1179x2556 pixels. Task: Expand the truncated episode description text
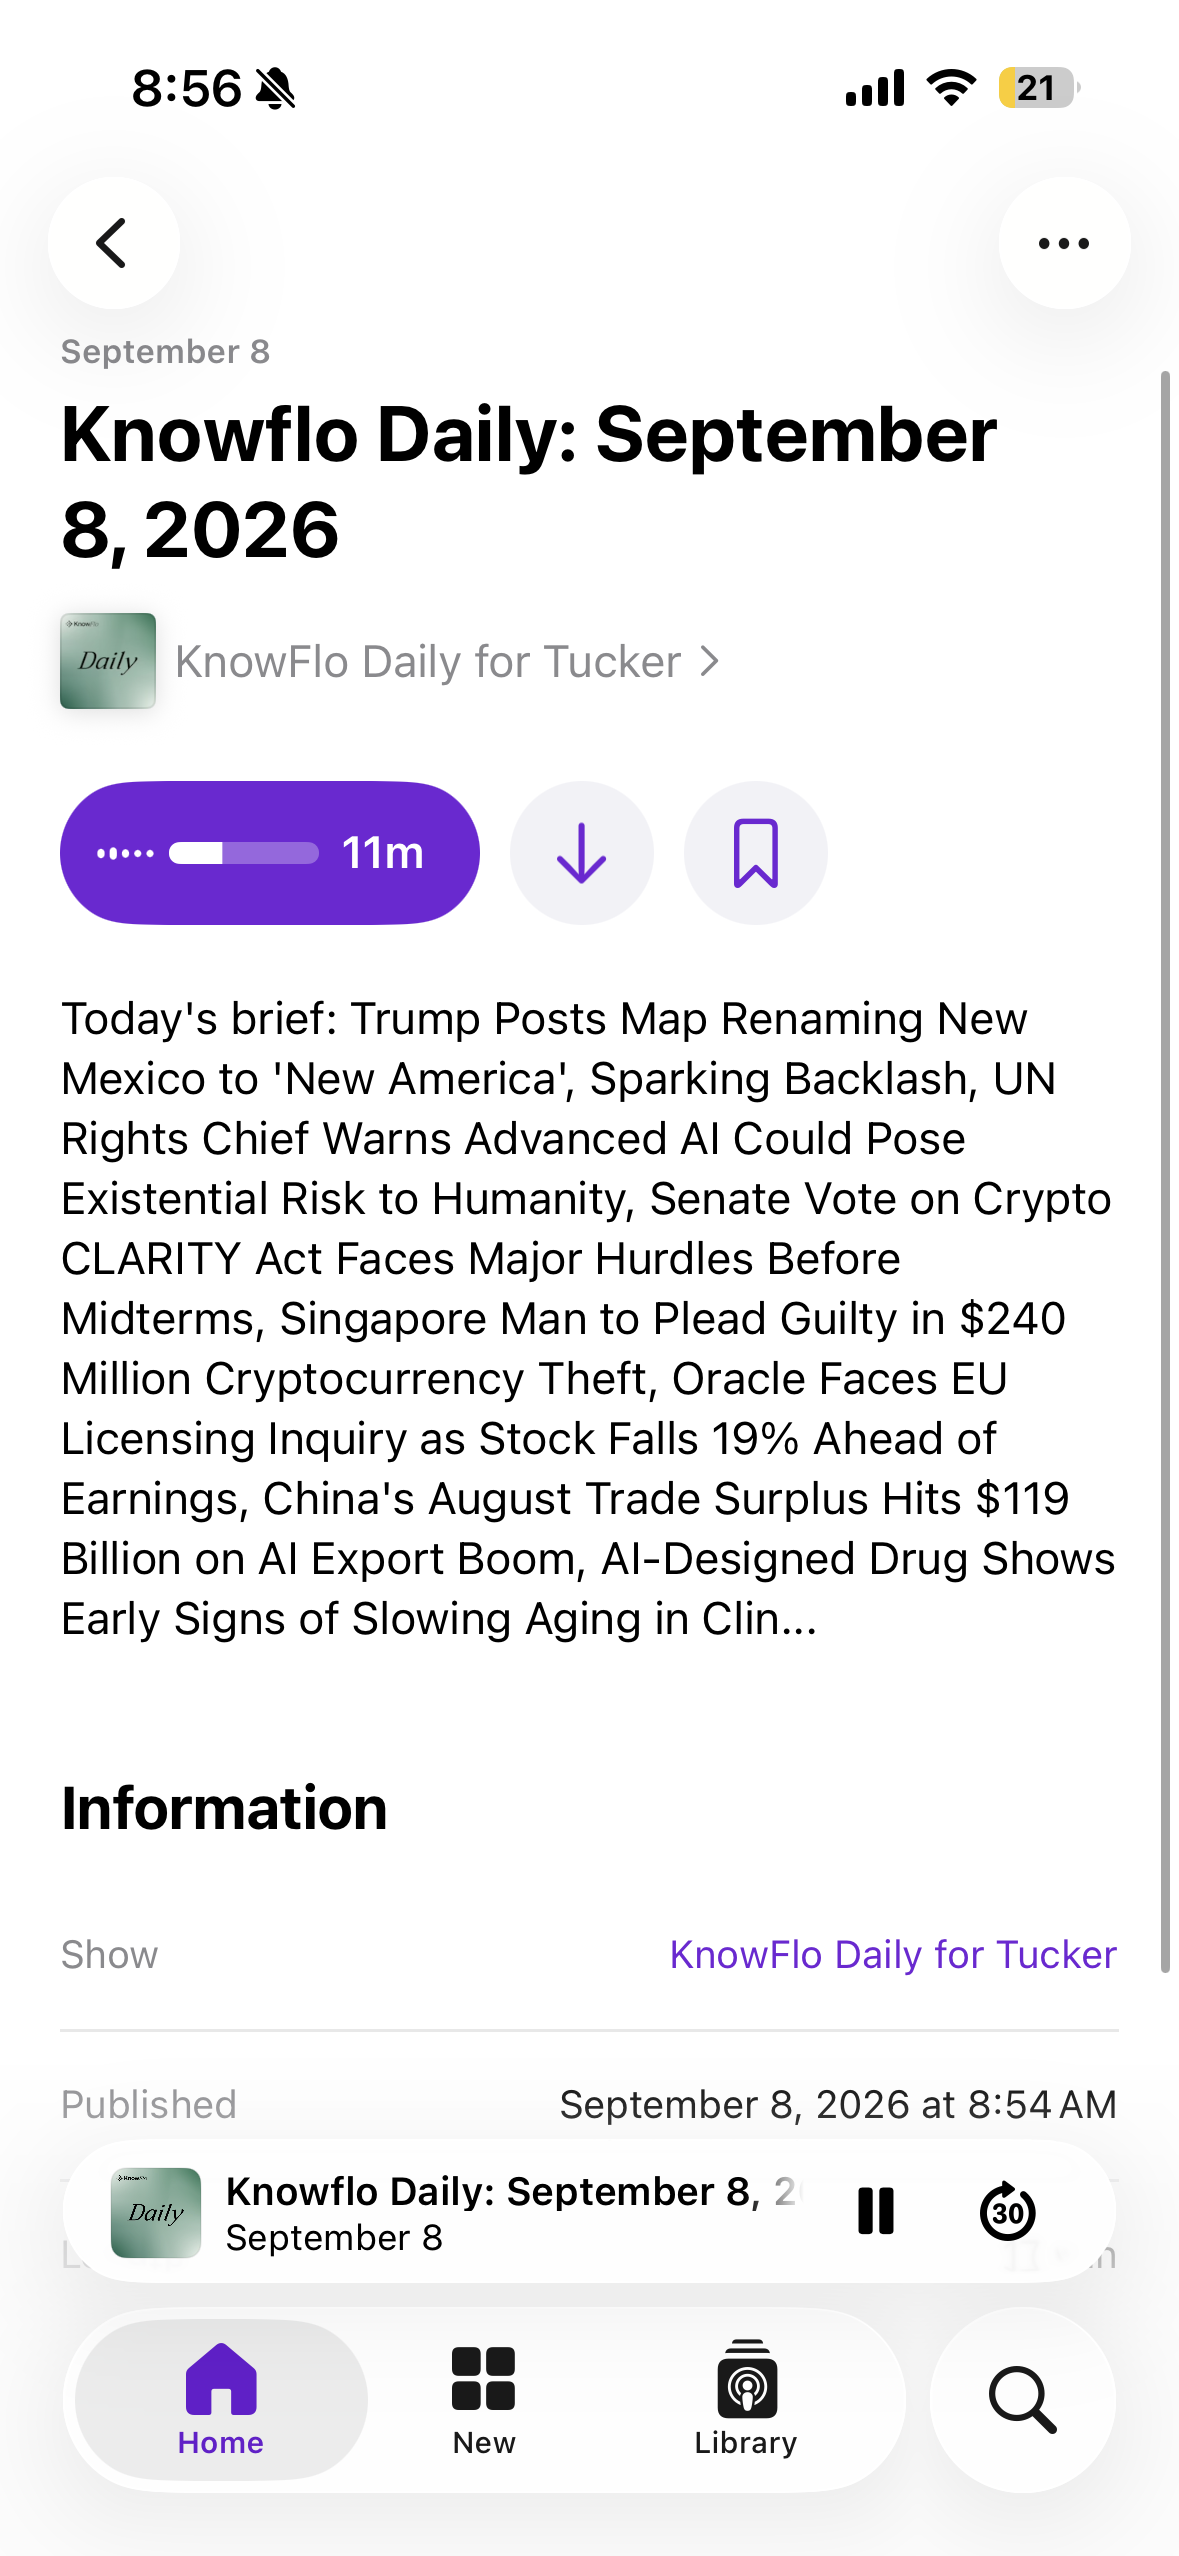[588, 1318]
